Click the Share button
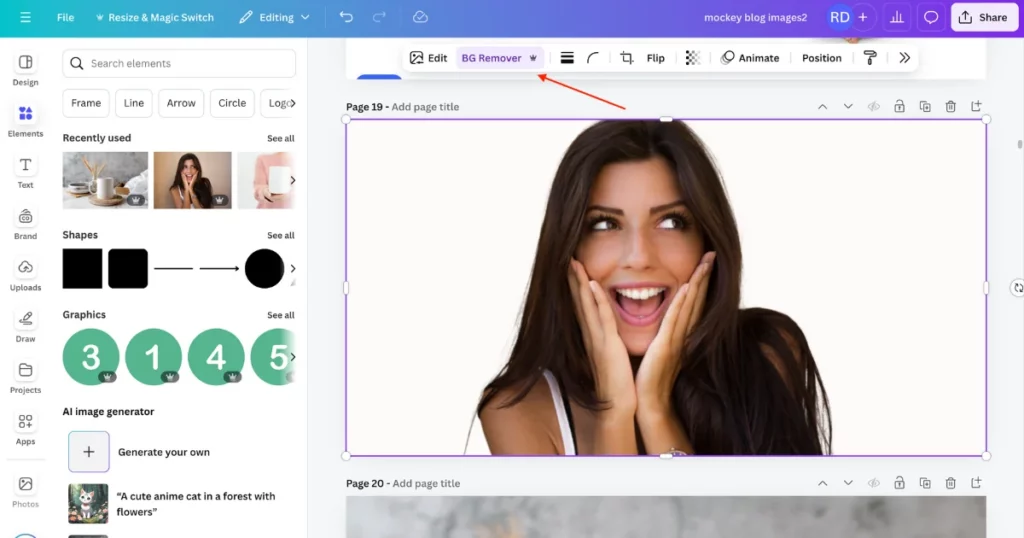This screenshot has height=538, width=1024. tap(983, 18)
